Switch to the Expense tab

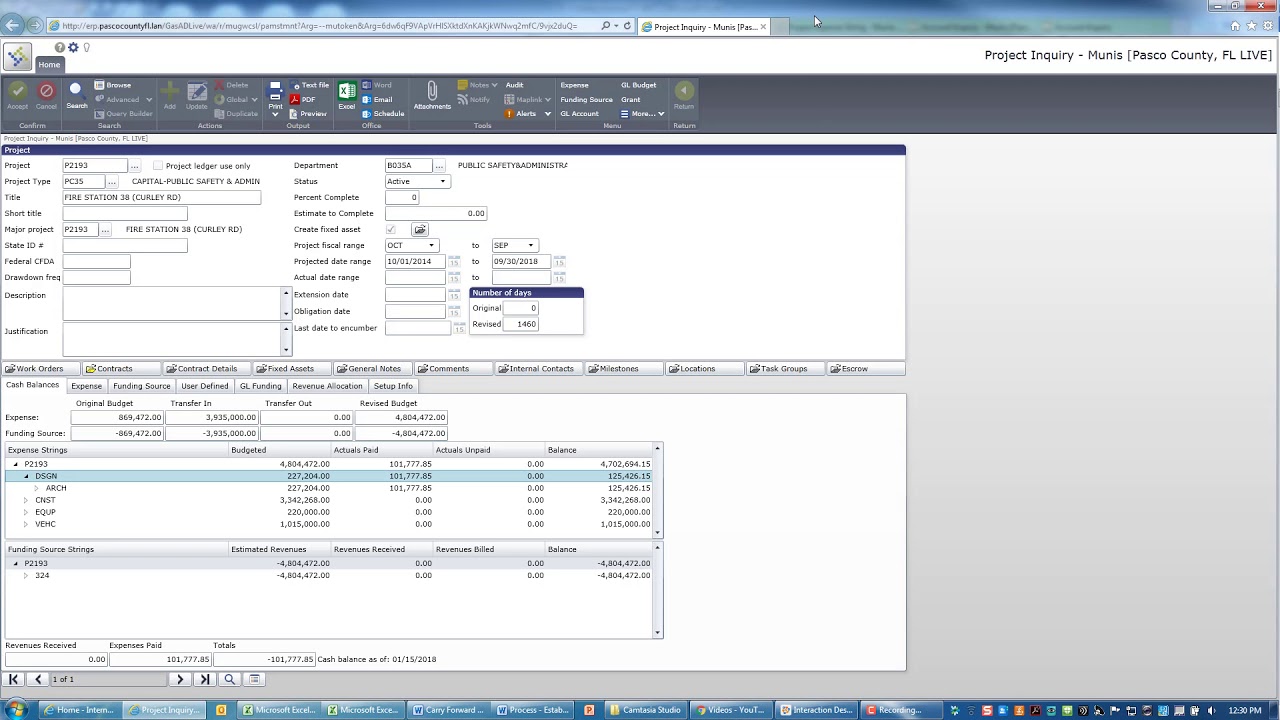tap(86, 386)
